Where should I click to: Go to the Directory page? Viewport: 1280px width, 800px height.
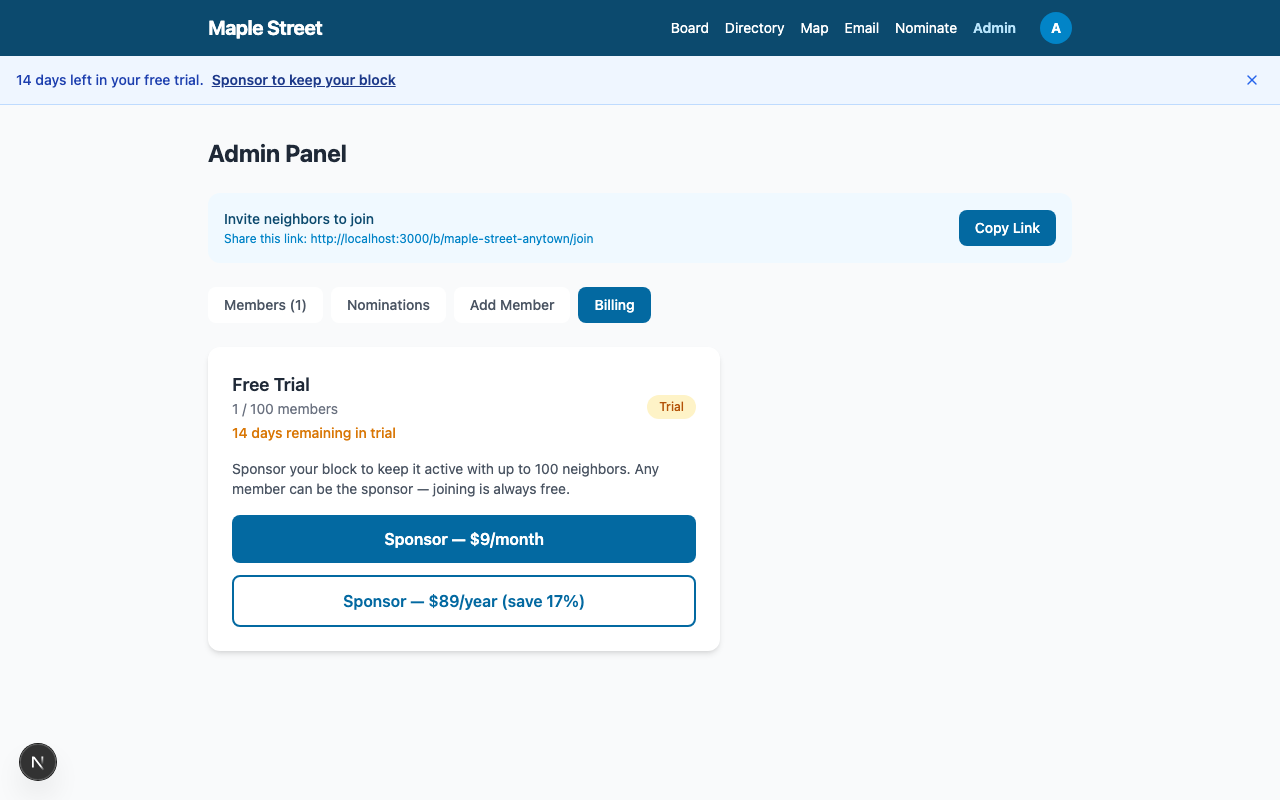point(754,28)
